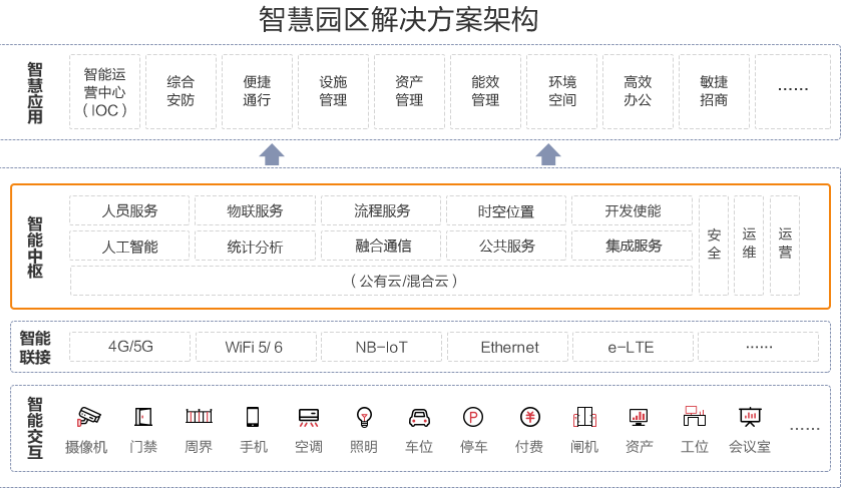Click the perimeter fence (周界) icon
The height and width of the screenshot is (489, 842).
(198, 416)
